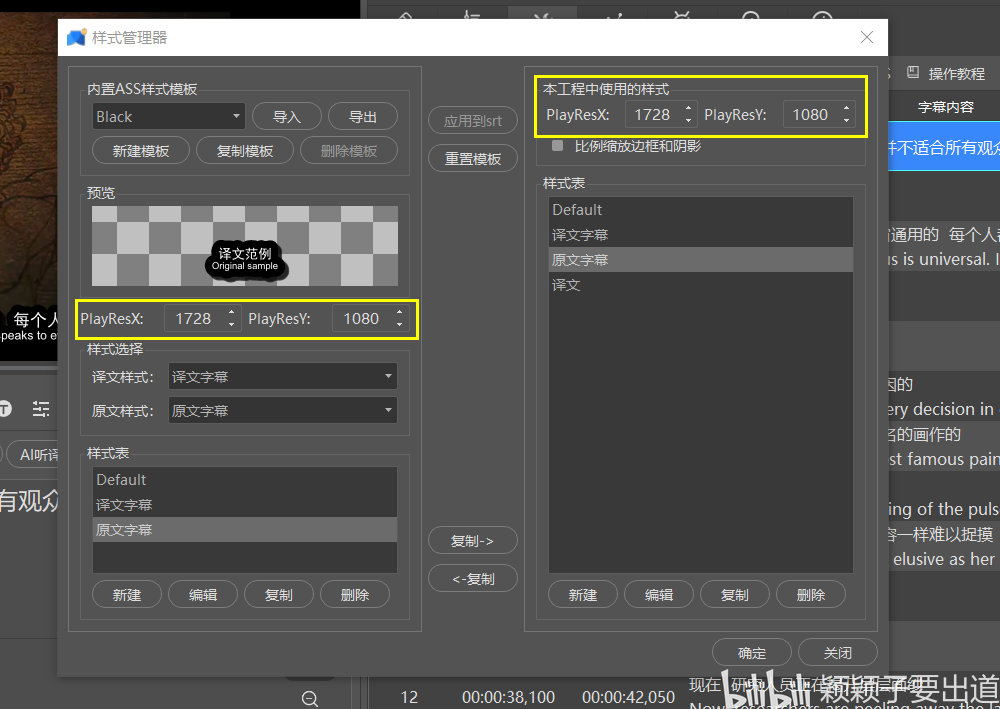
Task: Expand the 译文样式 dropdown
Action: pyautogui.click(x=283, y=376)
